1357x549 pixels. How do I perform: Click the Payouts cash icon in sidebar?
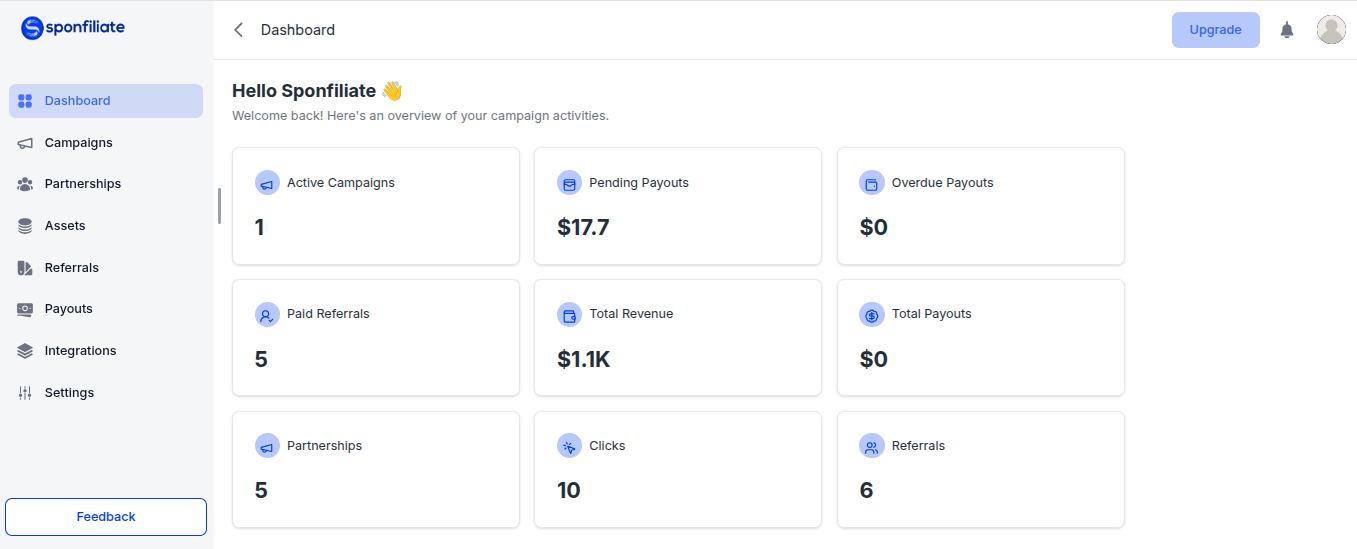25,309
